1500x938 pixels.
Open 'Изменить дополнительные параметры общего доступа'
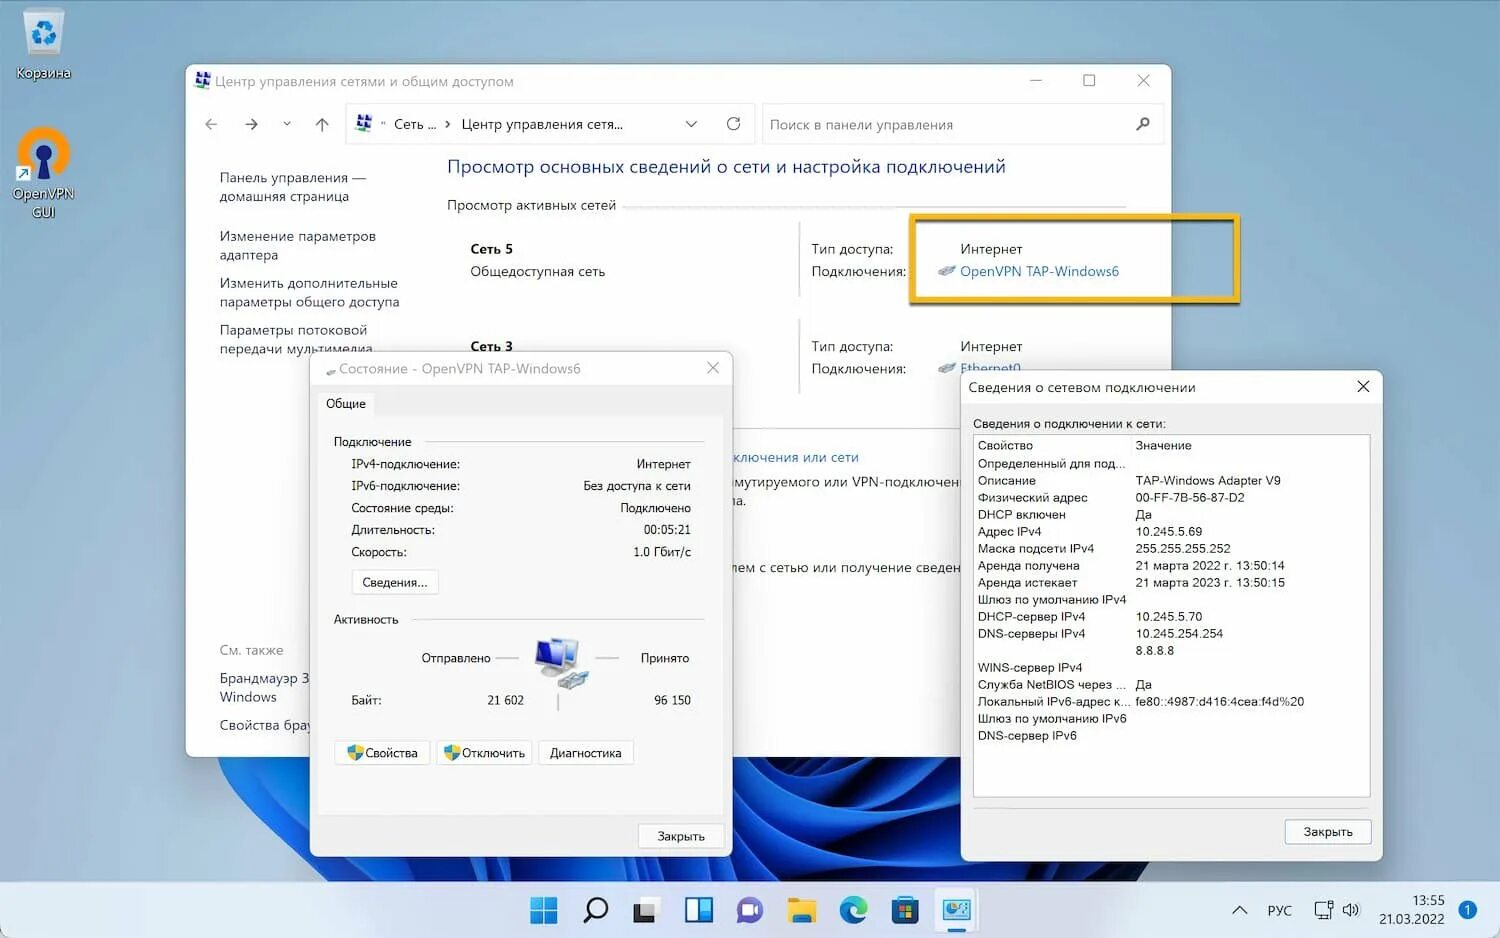pyautogui.click(x=309, y=292)
